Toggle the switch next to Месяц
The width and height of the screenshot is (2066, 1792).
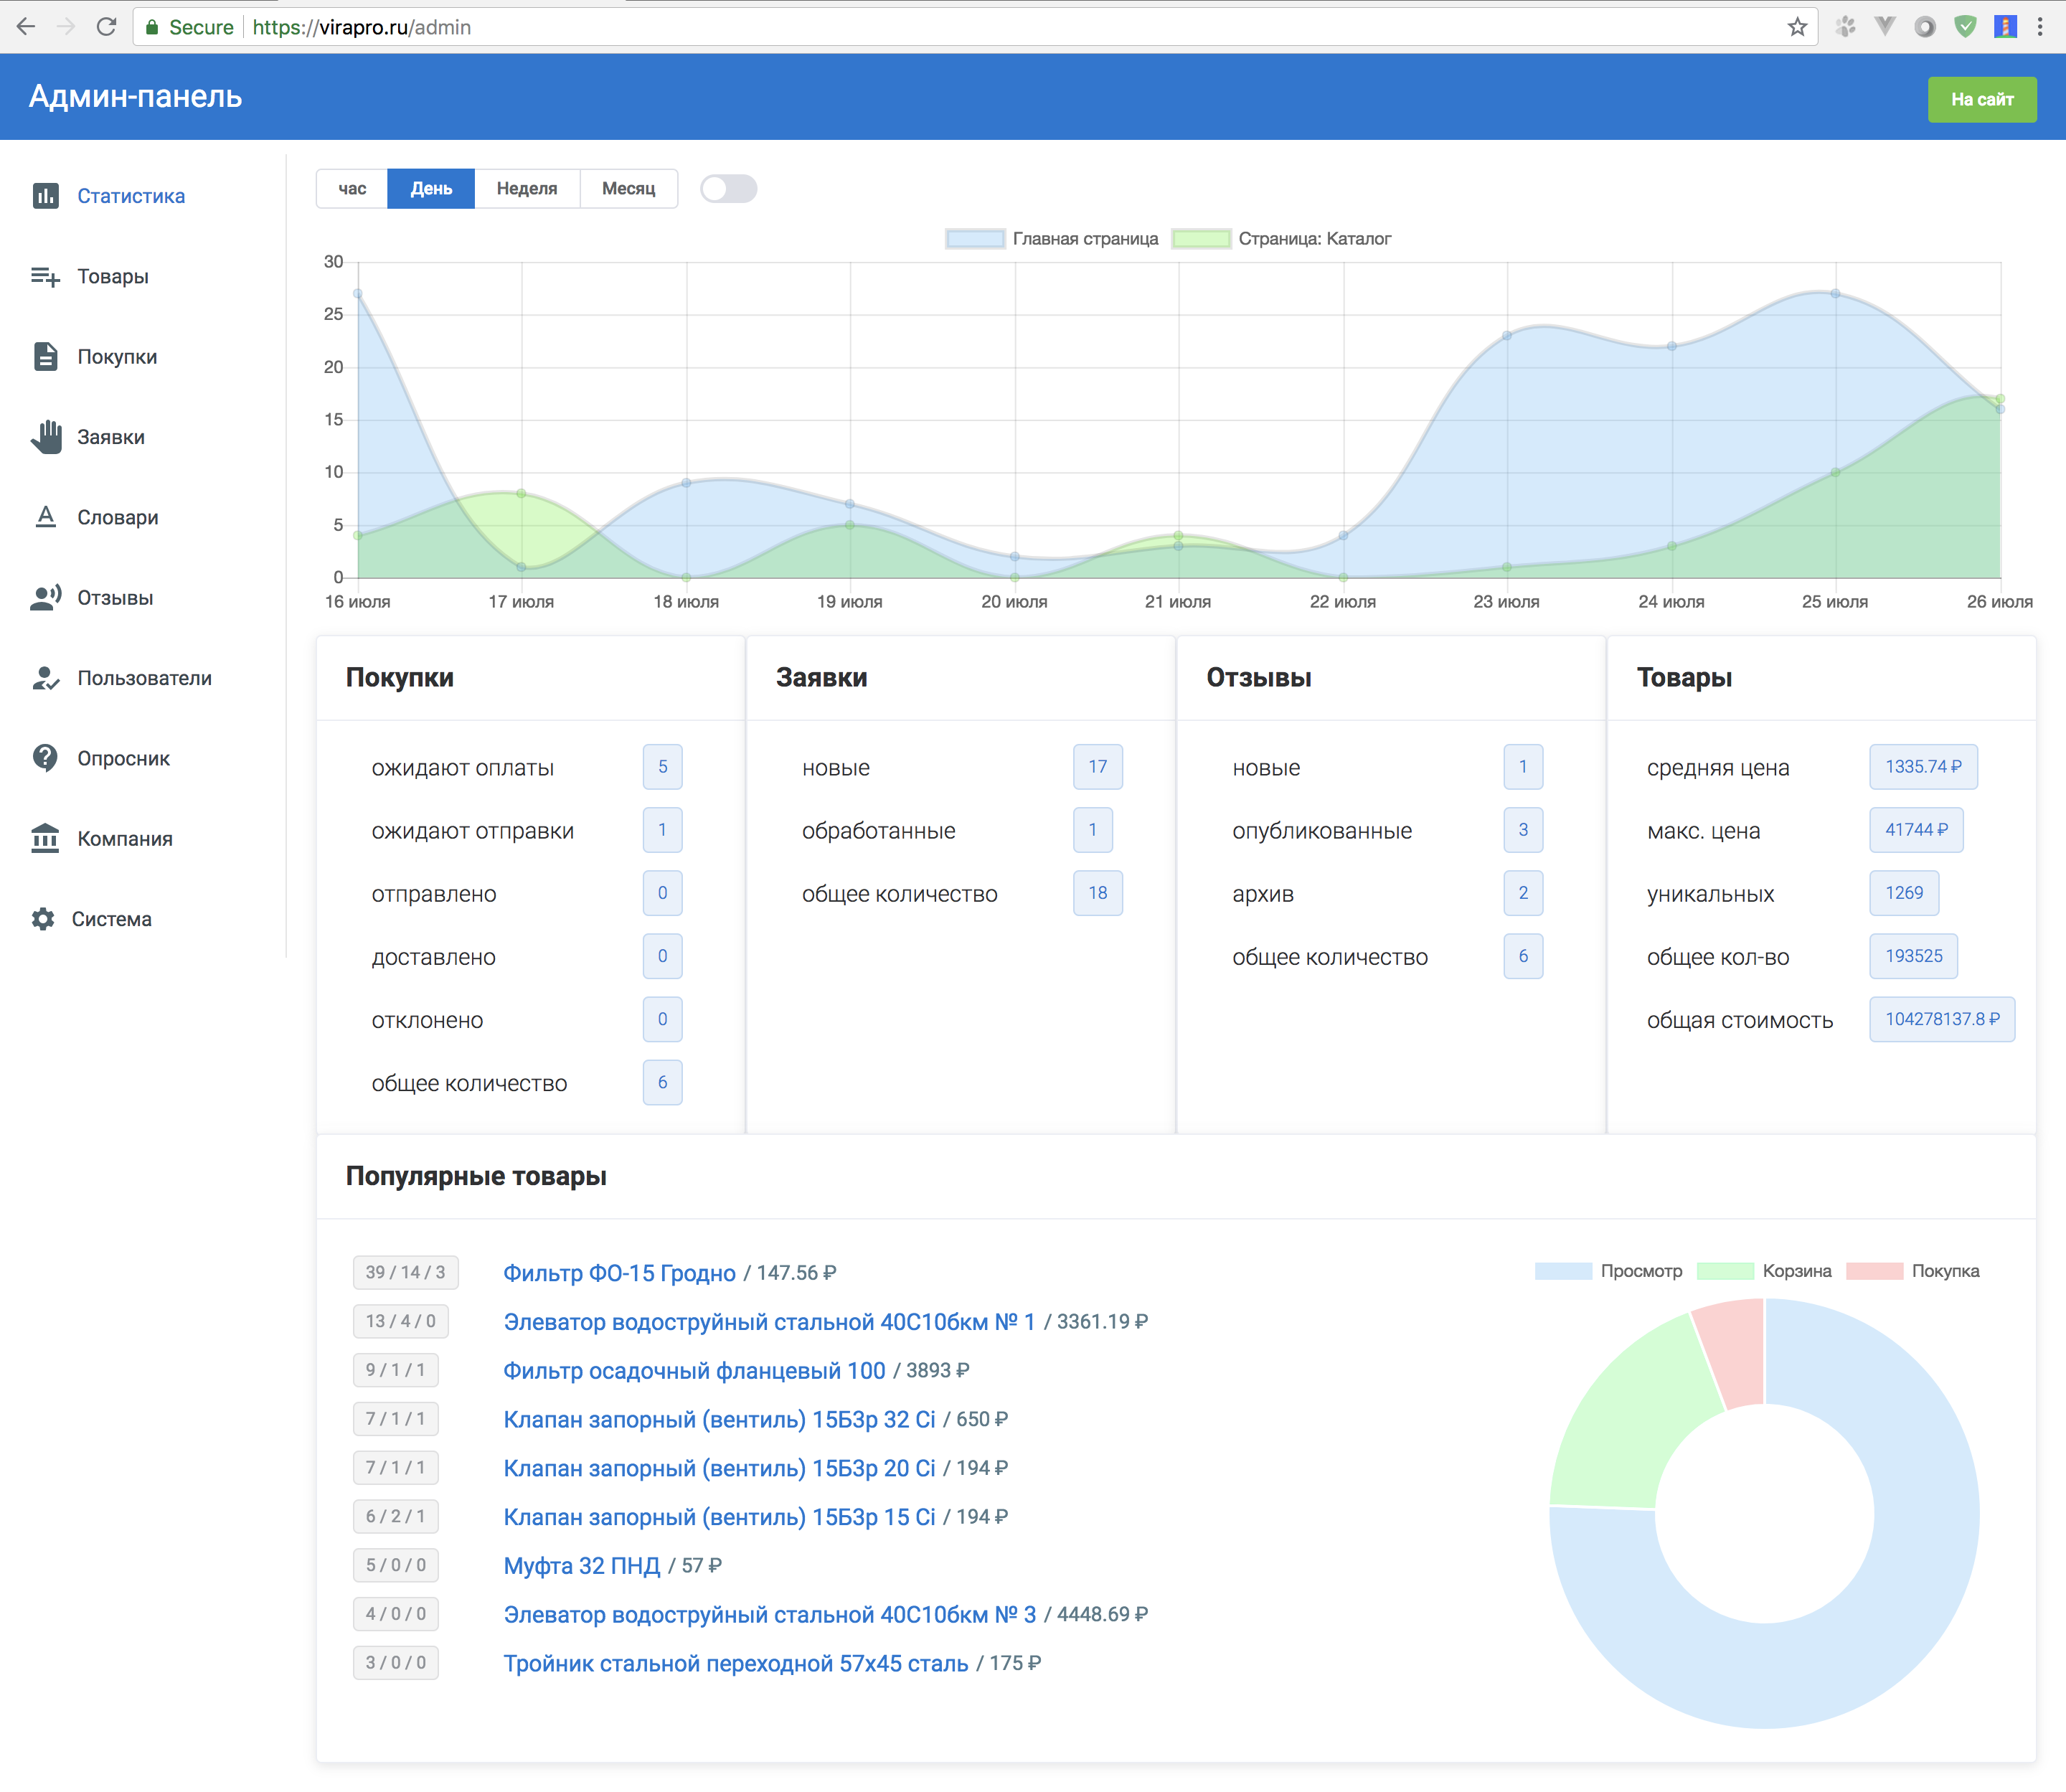tap(728, 189)
